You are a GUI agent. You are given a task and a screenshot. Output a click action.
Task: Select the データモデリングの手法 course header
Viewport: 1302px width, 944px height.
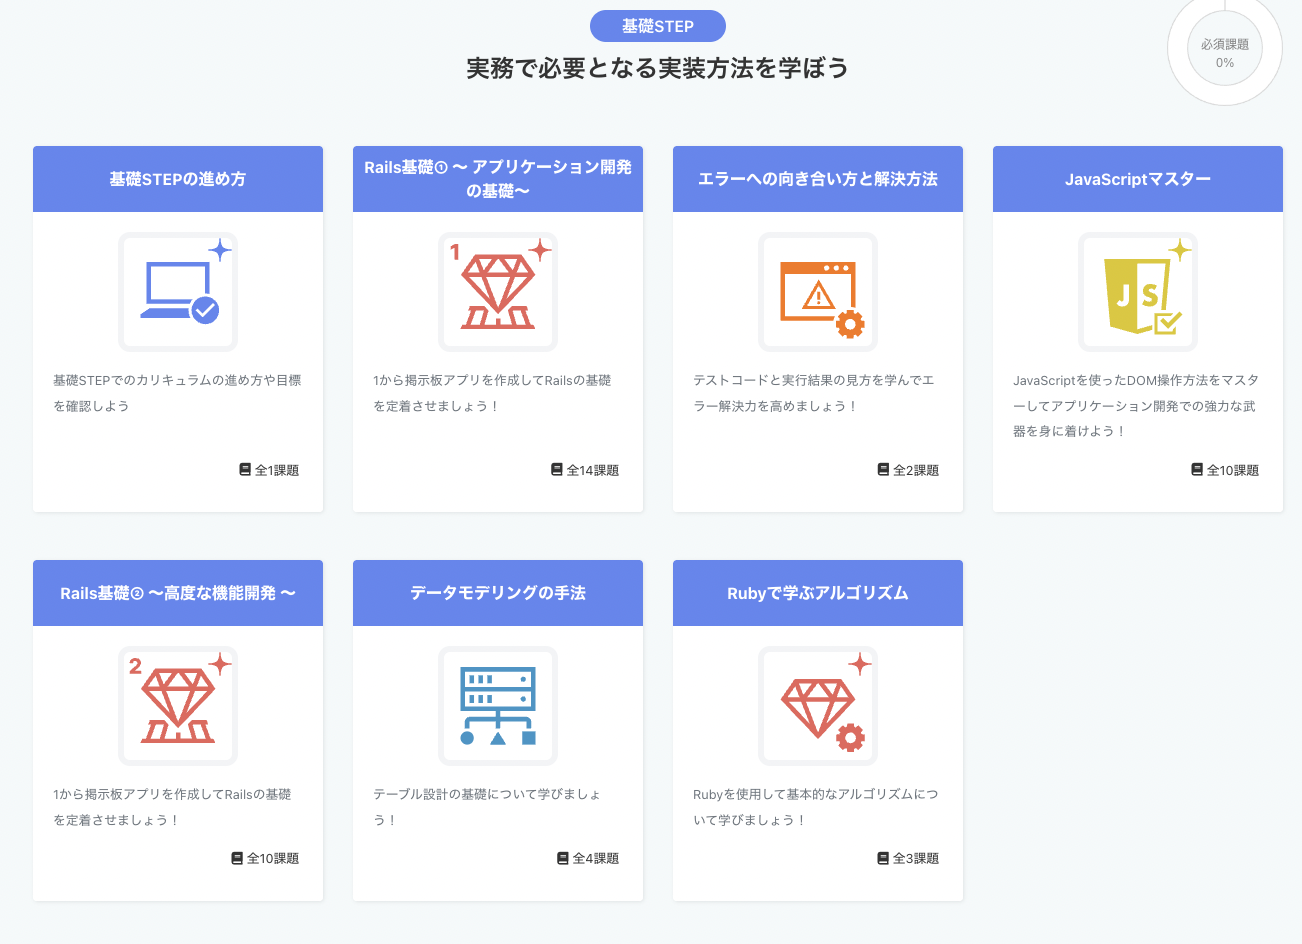(498, 593)
